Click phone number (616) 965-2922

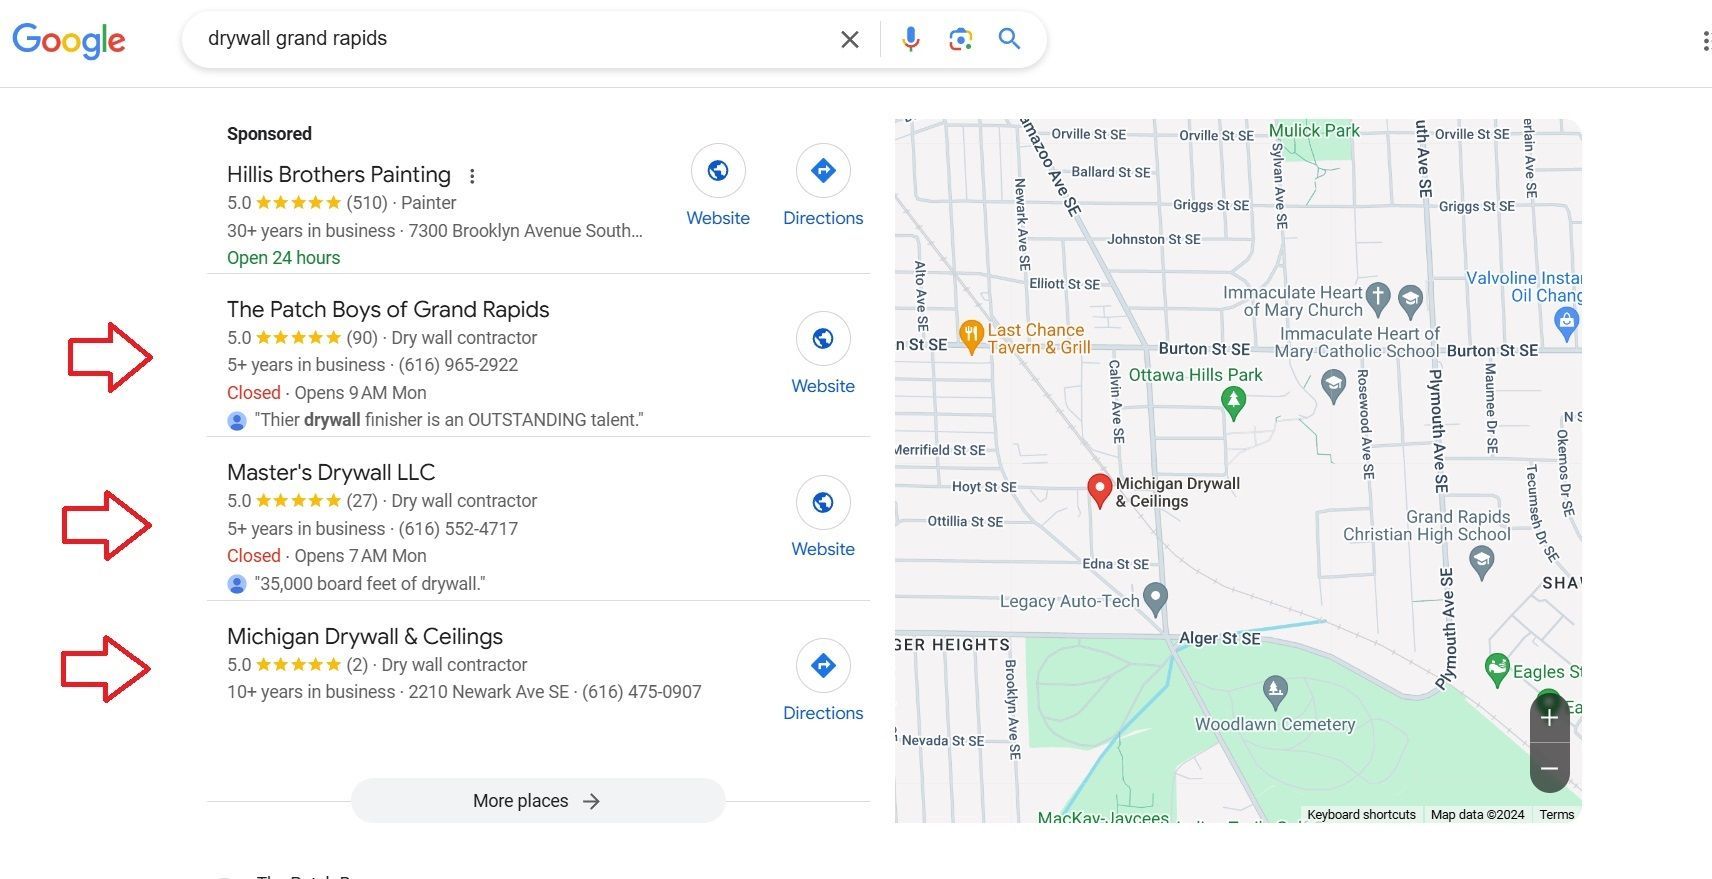458,365
